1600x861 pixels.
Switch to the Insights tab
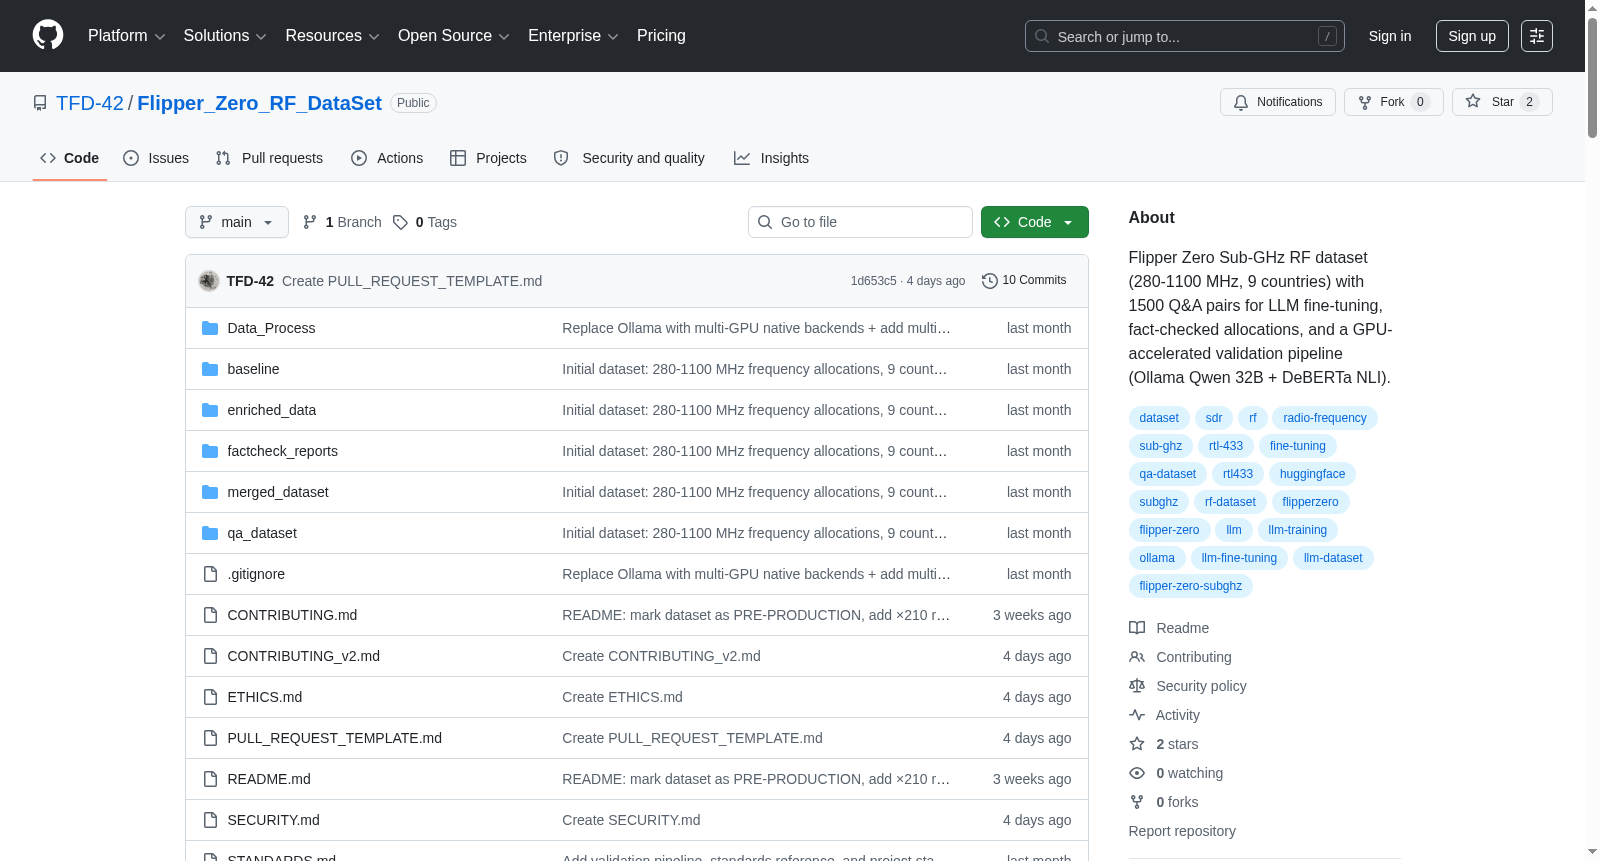click(771, 158)
